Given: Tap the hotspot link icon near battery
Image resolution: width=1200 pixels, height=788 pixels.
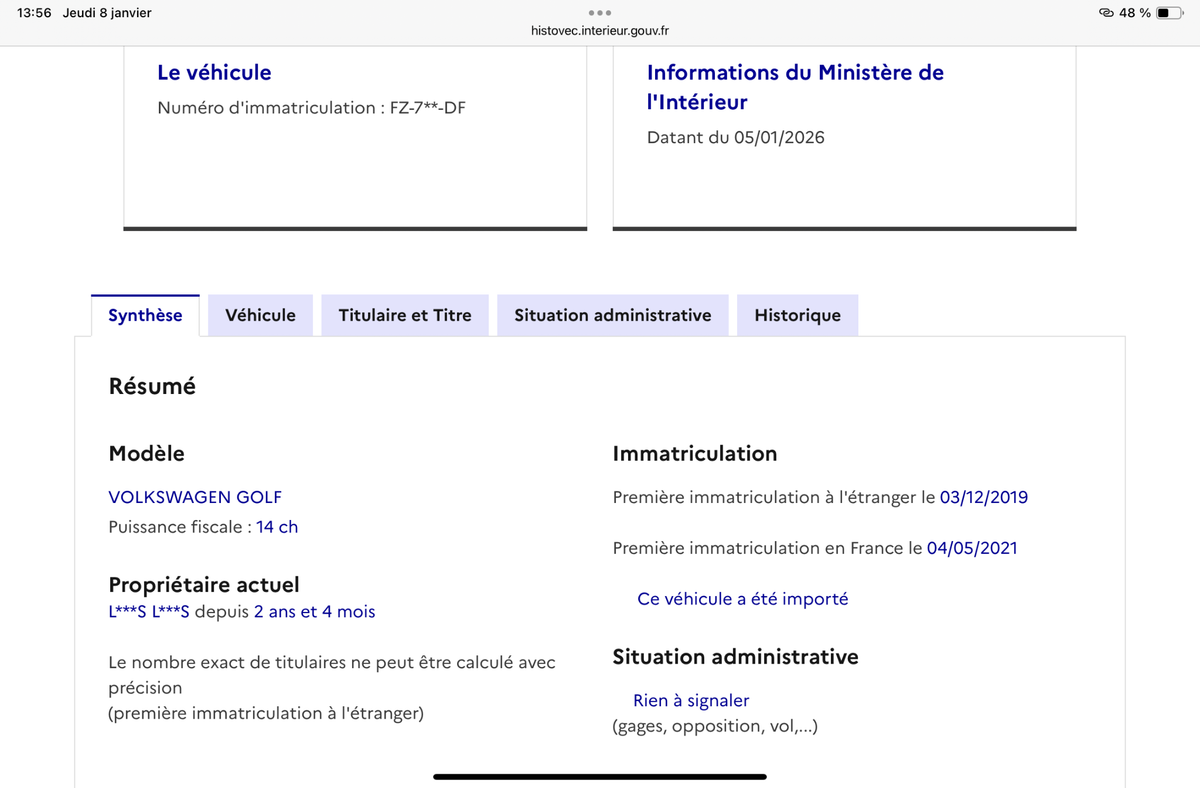Looking at the screenshot, I should tap(1106, 13).
